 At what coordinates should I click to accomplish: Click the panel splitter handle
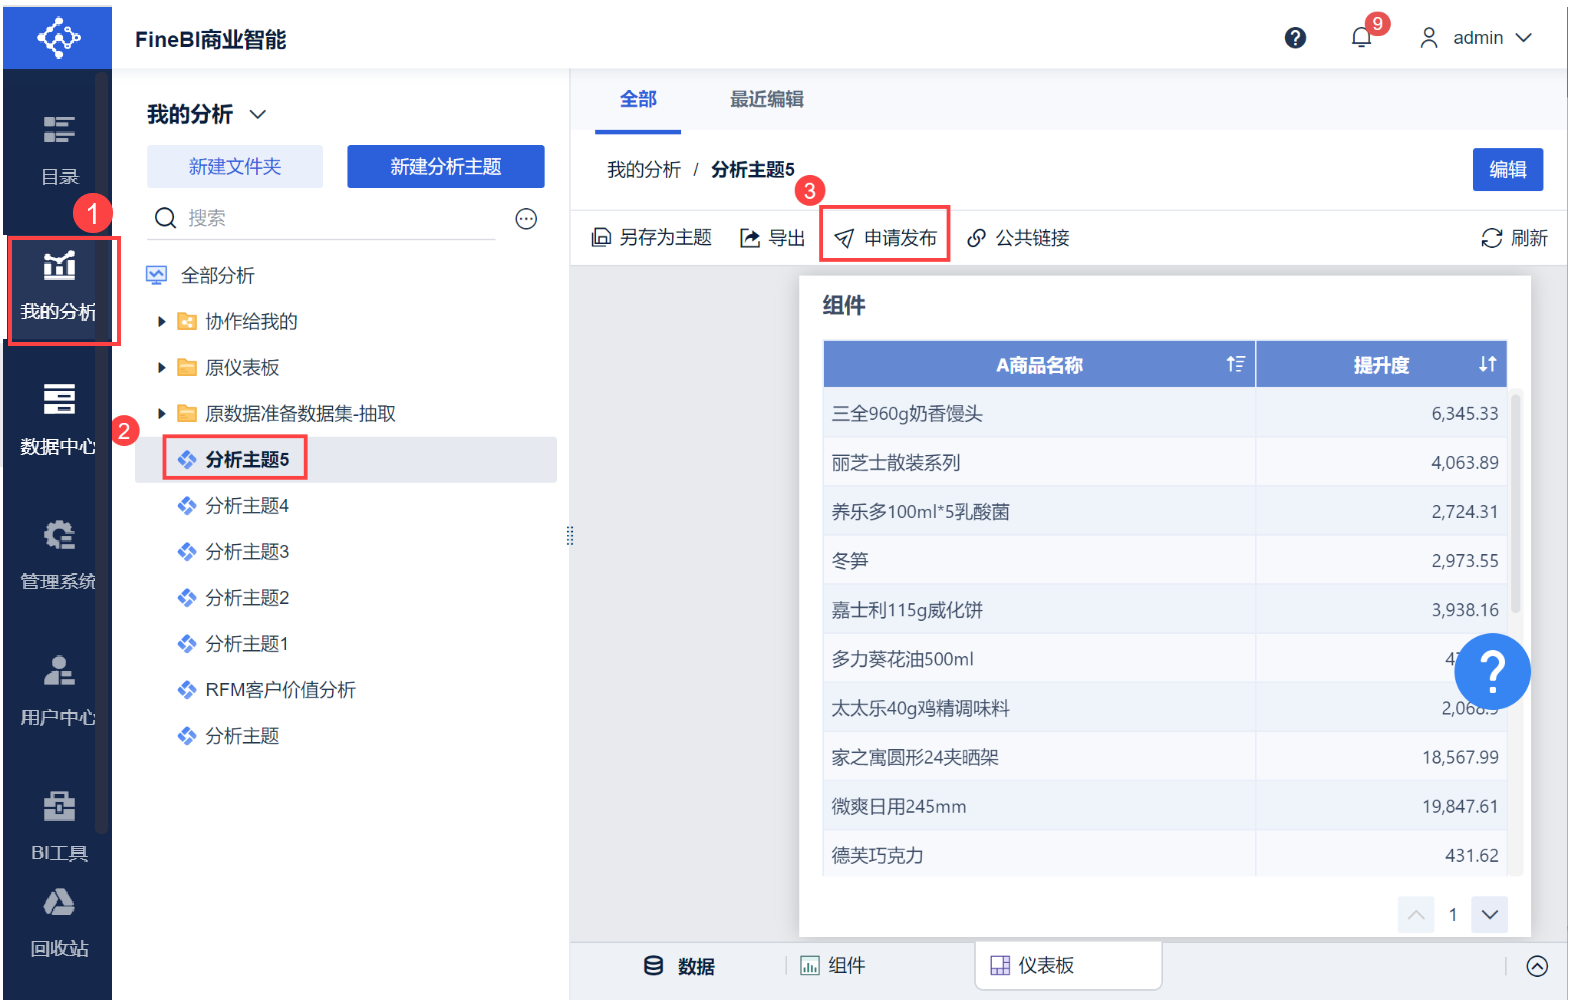pos(570,536)
